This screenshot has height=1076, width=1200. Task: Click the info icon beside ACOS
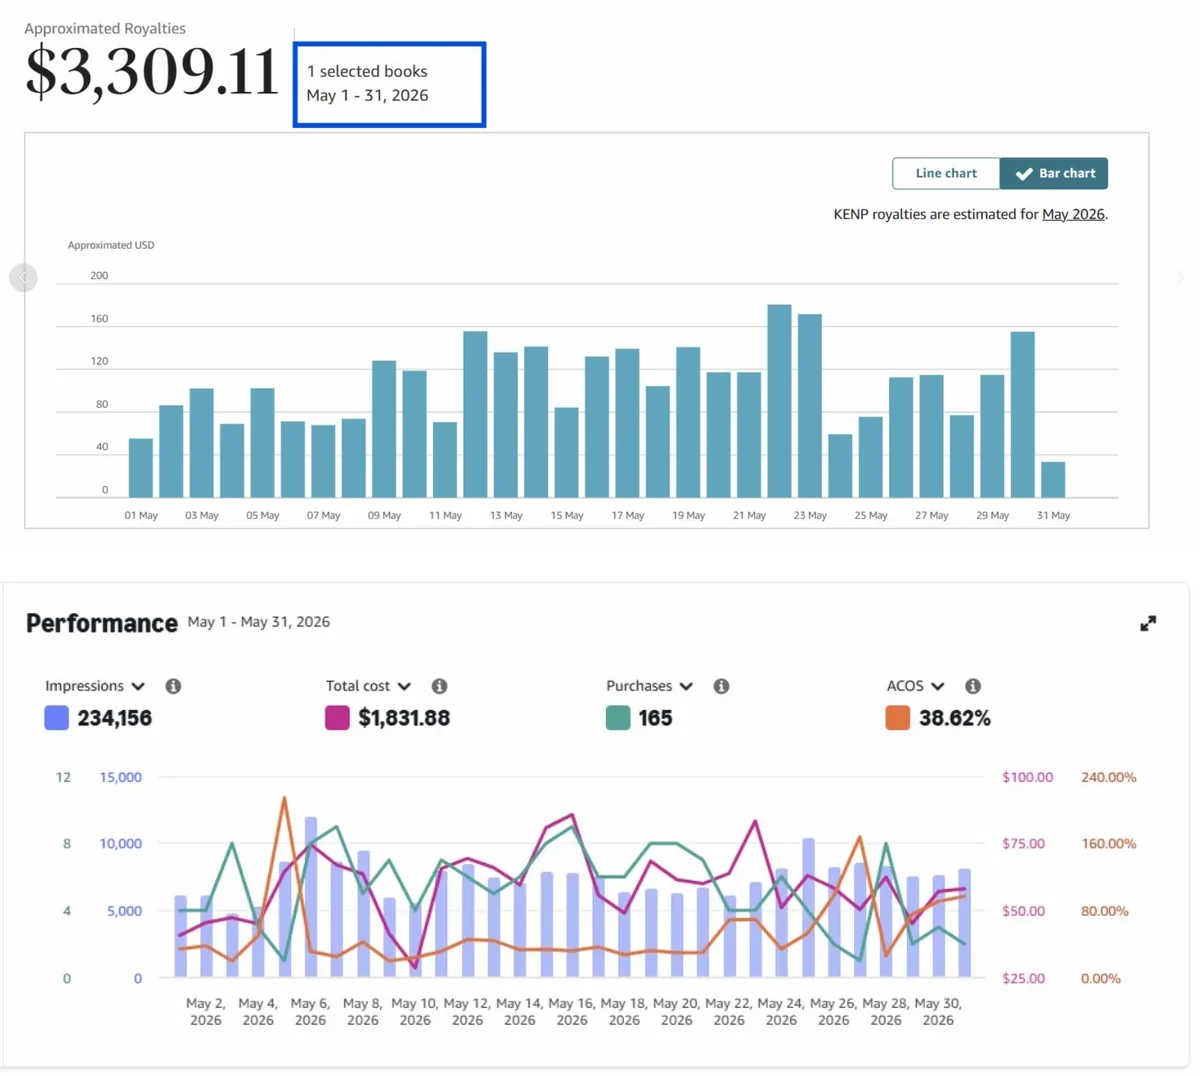[x=972, y=686]
